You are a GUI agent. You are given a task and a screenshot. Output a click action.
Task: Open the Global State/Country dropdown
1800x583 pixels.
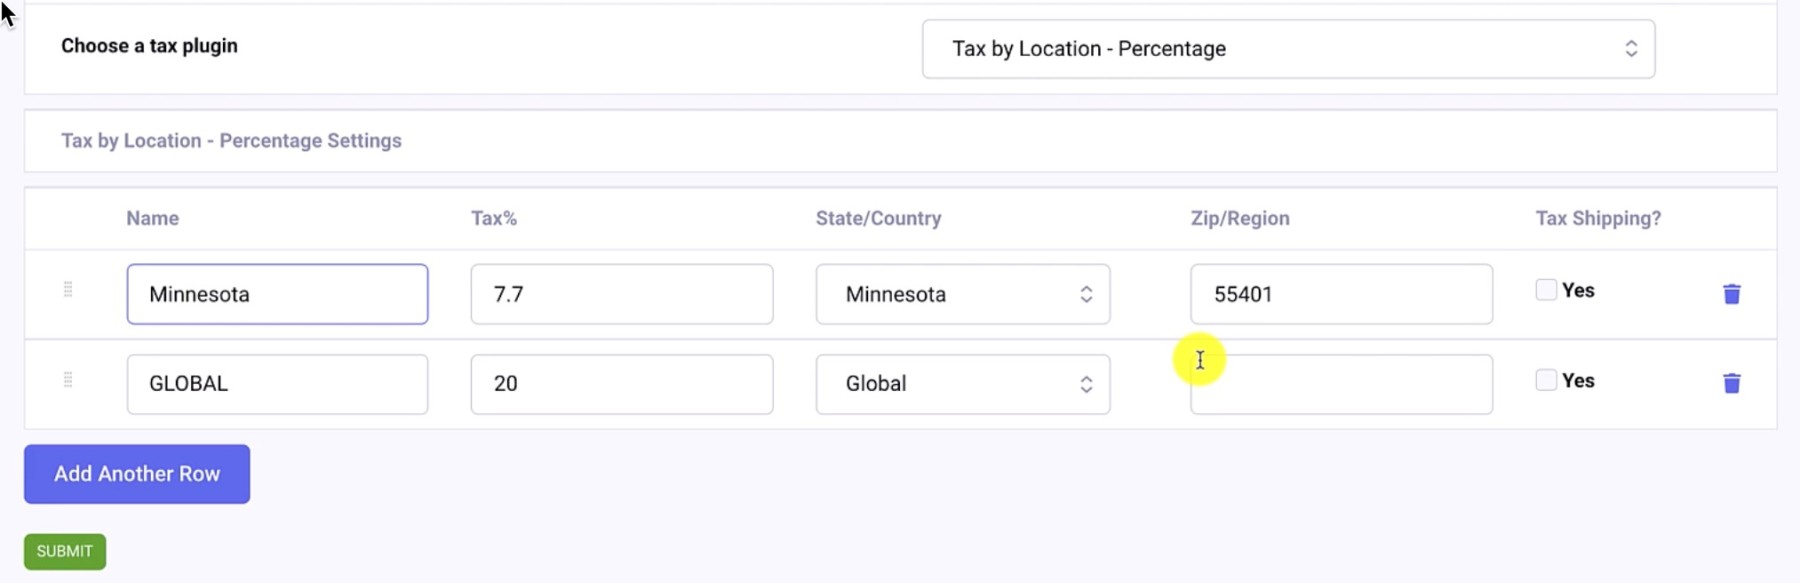[x=962, y=383]
